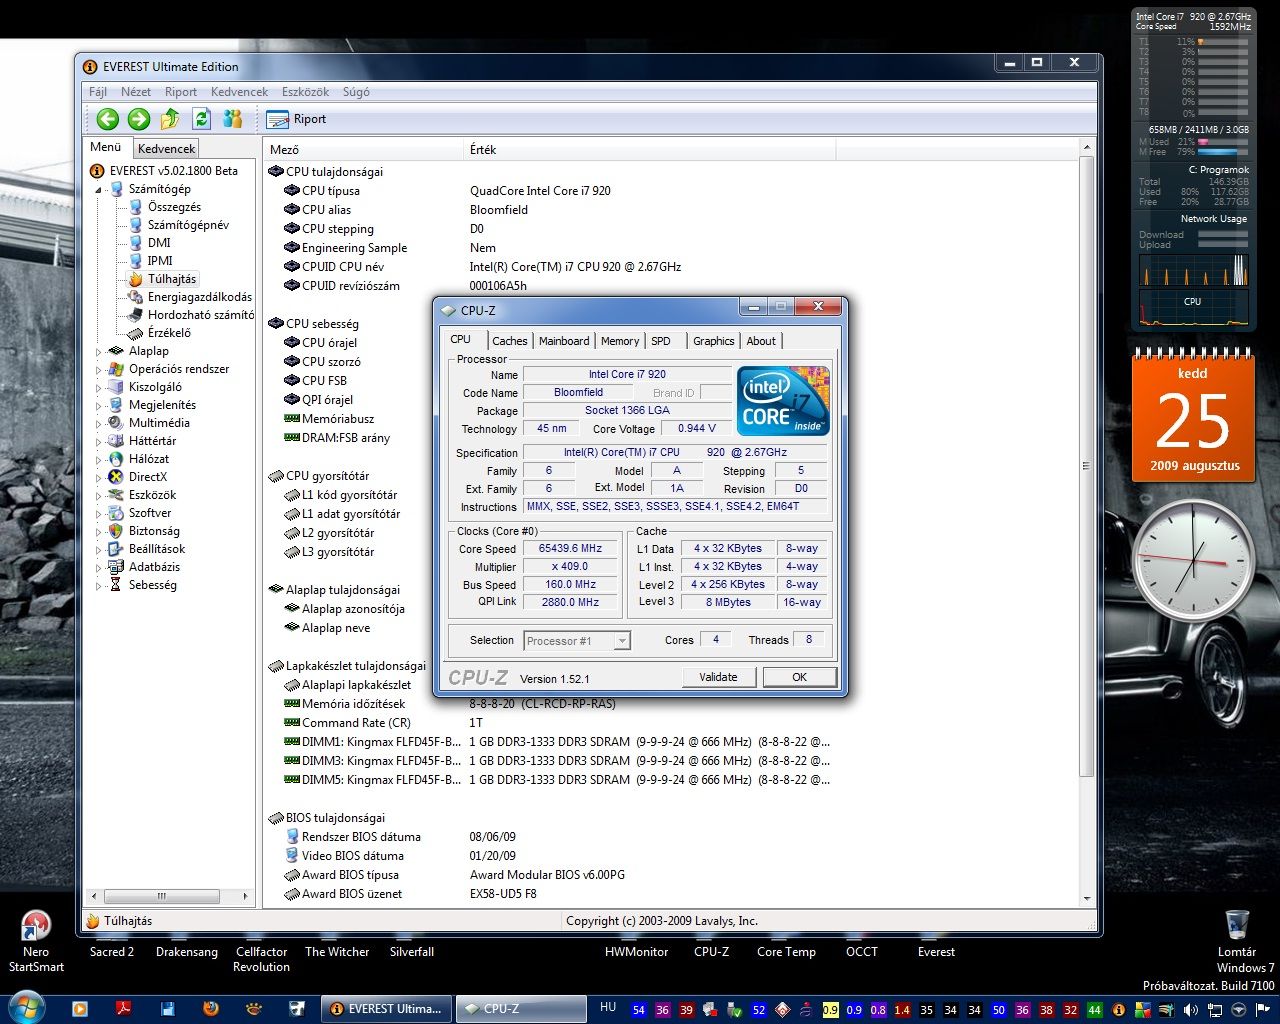Click the Firefox icon in taskbar
Viewport: 1280px width, 1024px height.
[210, 1009]
